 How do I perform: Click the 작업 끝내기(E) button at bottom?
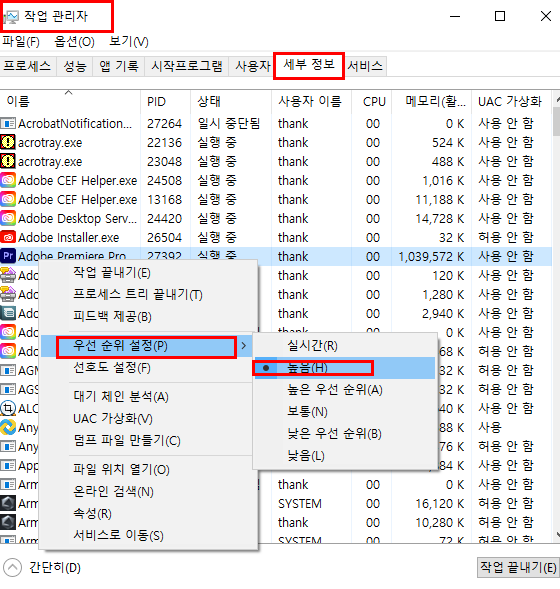[x=518, y=567]
